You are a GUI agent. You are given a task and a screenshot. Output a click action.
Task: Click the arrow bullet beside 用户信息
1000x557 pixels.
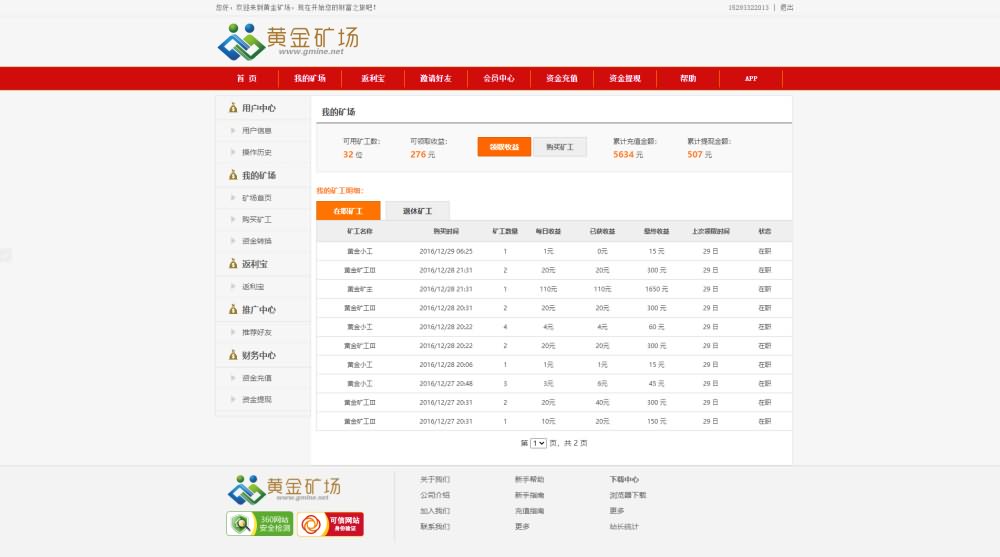point(233,130)
